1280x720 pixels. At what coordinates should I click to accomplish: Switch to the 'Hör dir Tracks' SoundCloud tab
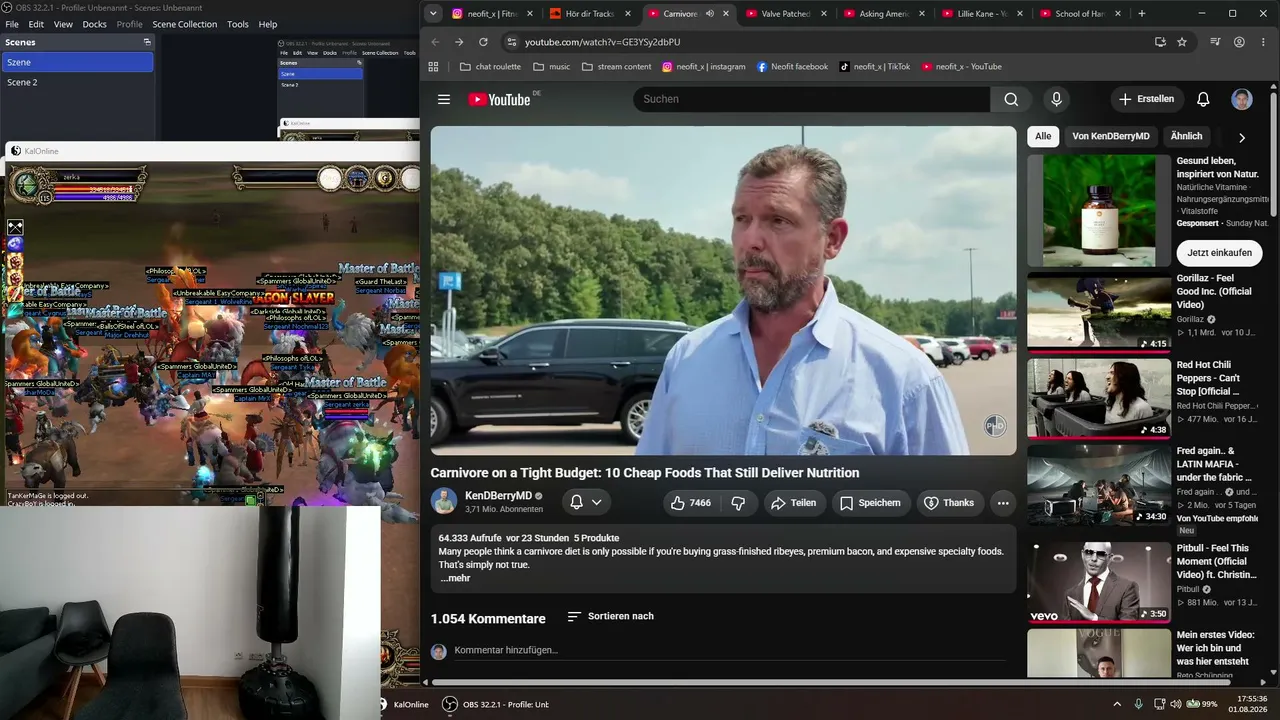[590, 14]
